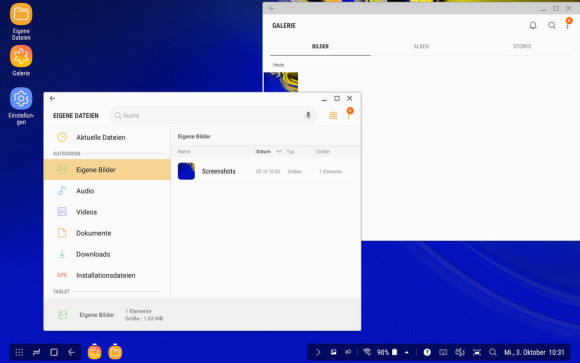580x363 pixels.
Task: Select the Dokumente category
Action: coord(107,233)
